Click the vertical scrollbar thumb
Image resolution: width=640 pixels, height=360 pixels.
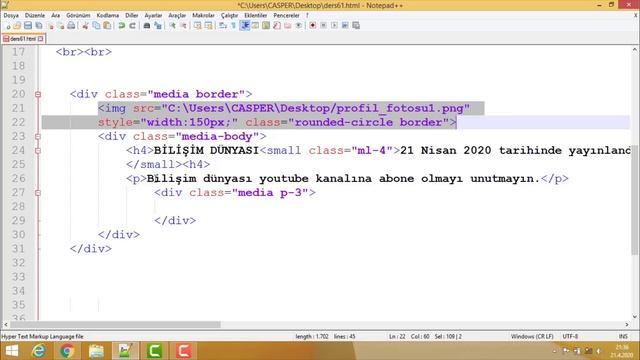635,200
